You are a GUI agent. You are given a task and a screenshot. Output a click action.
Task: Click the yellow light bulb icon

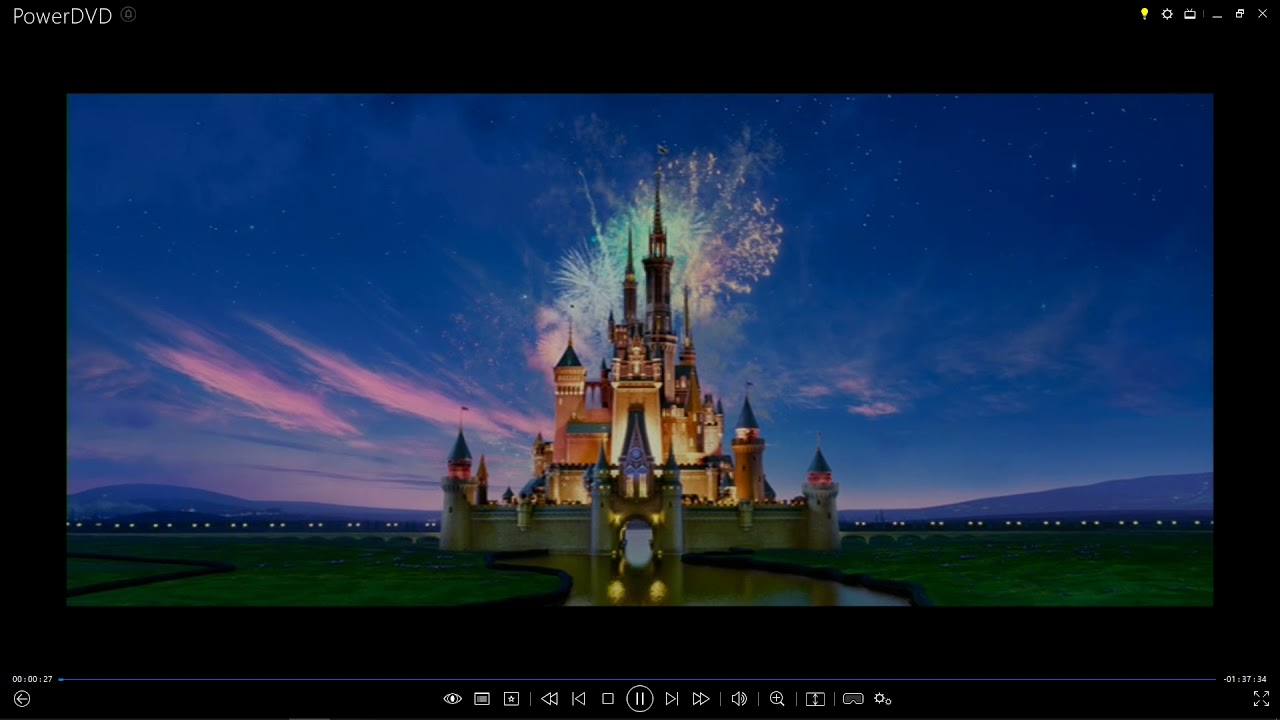point(1145,14)
